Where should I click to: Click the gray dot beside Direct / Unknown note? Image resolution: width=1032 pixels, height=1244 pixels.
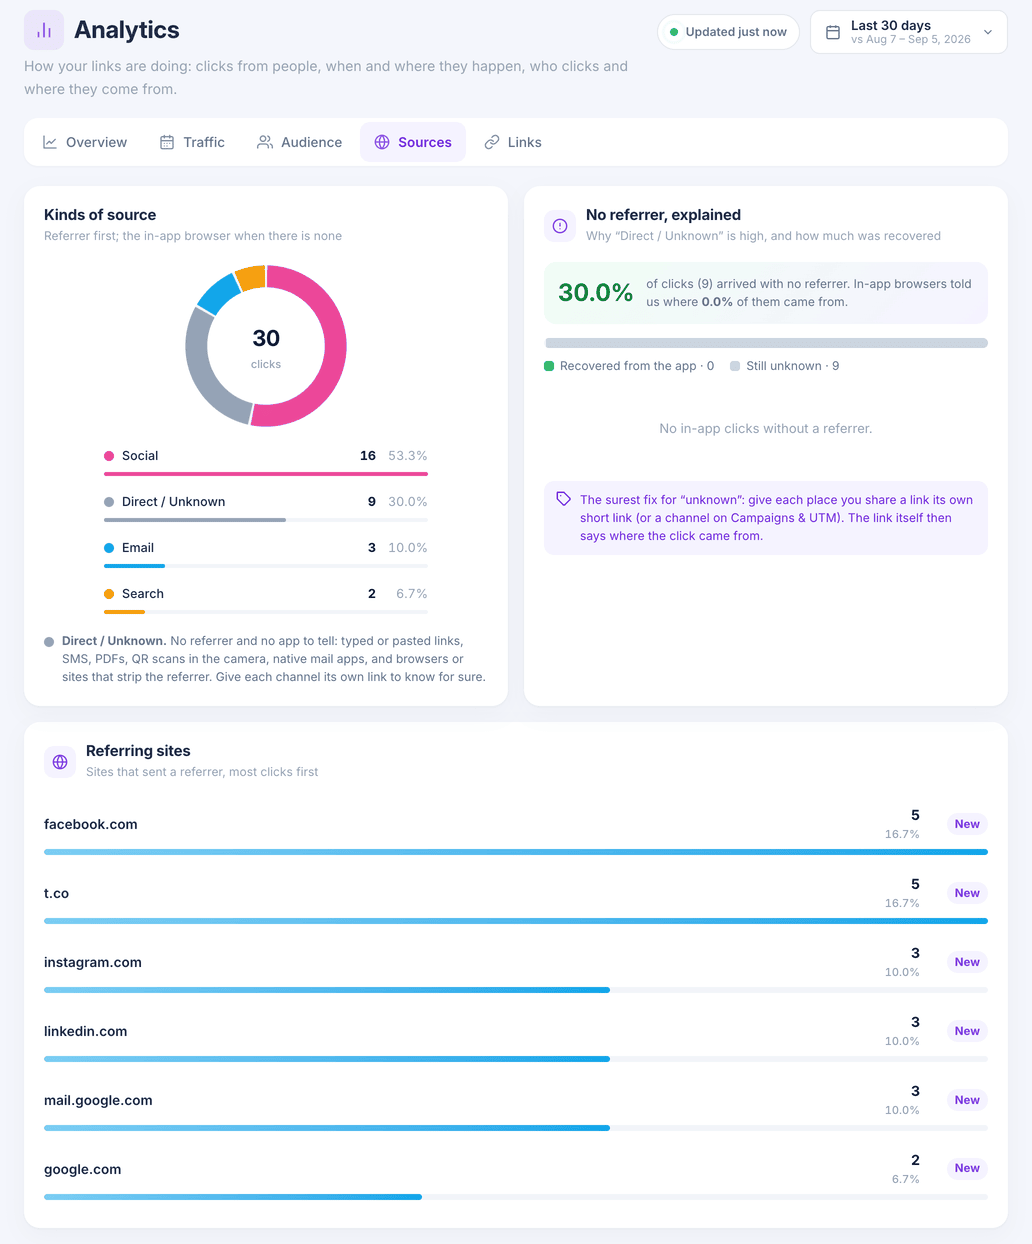[49, 642]
